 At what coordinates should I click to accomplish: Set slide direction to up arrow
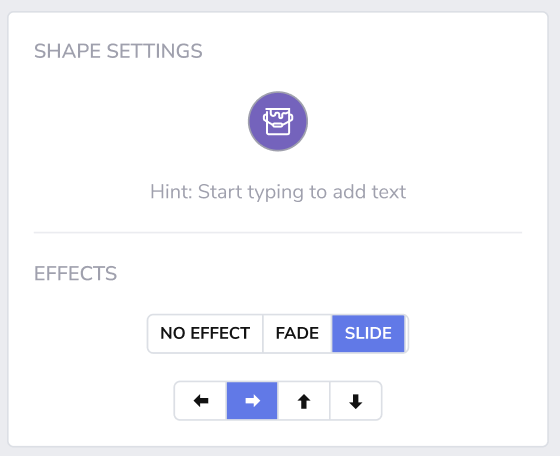(304, 401)
